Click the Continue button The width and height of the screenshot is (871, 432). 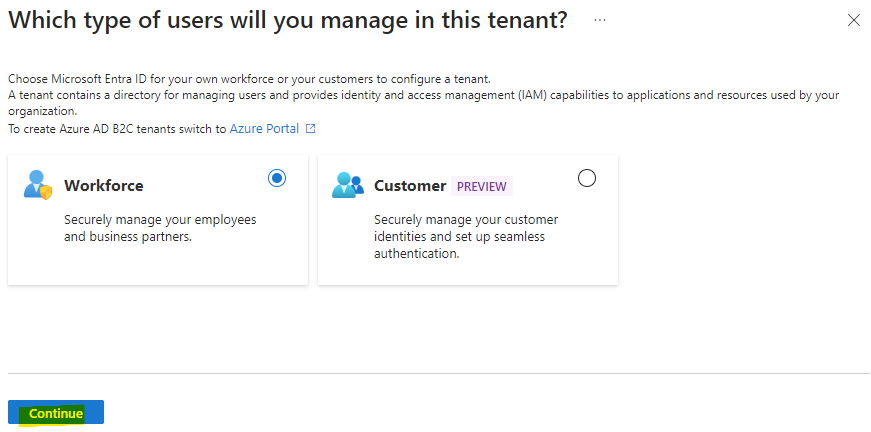point(56,413)
